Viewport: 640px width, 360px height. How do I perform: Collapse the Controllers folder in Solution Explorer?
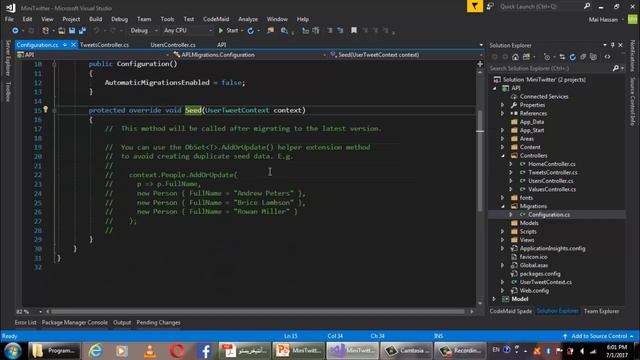coord(503,156)
